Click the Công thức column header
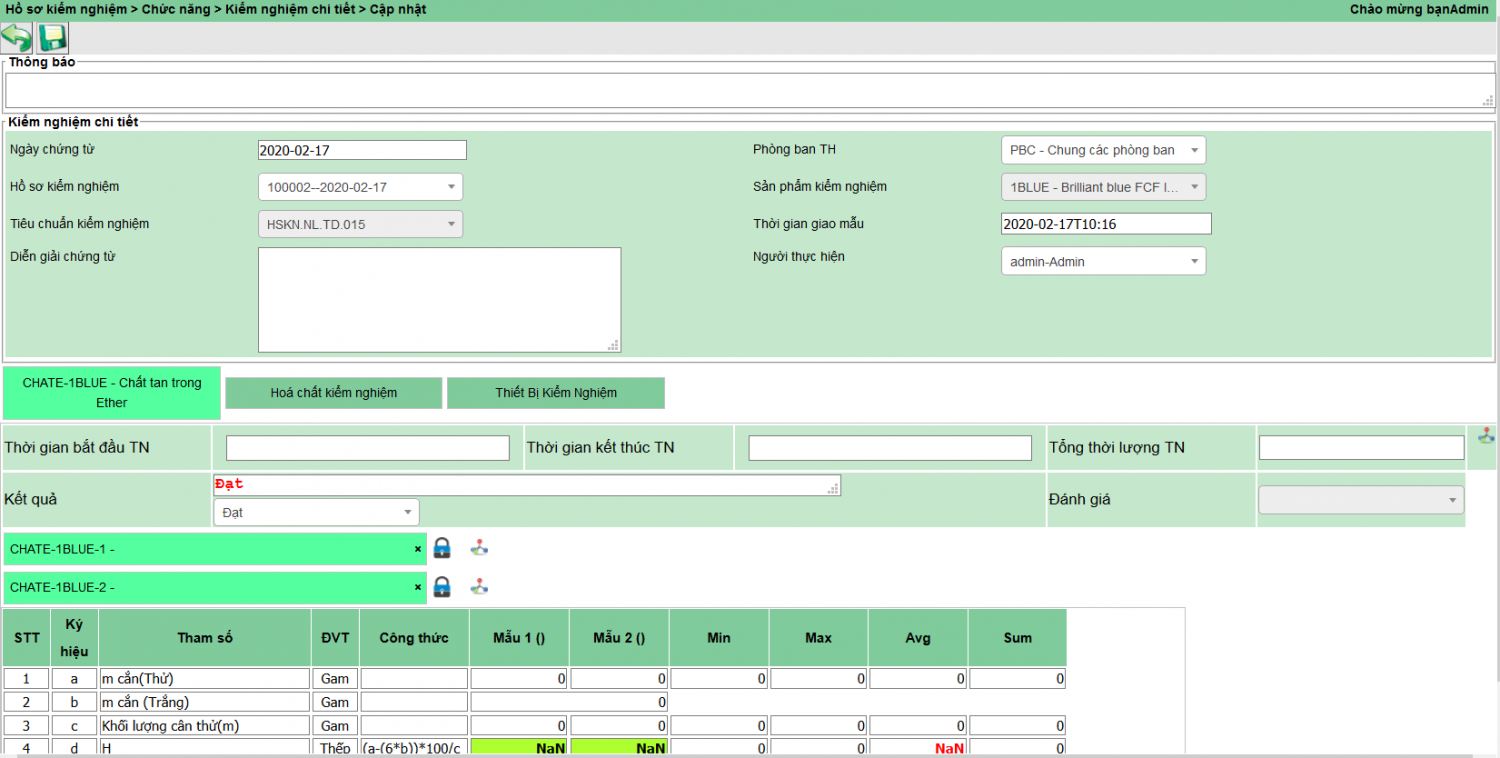 (x=414, y=638)
